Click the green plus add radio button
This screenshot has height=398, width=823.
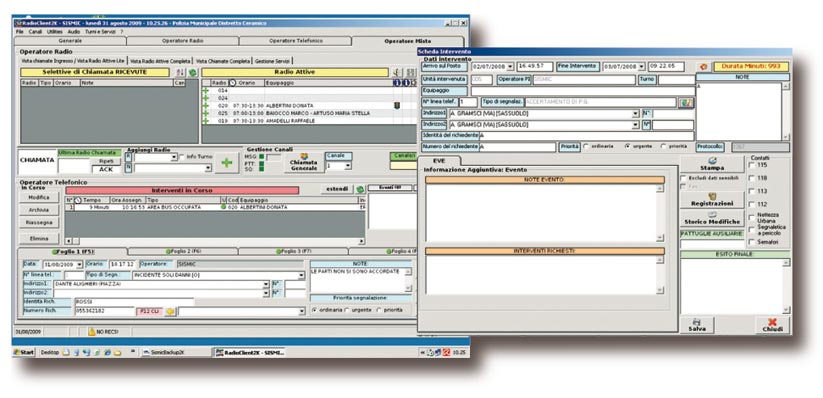pos(226,163)
